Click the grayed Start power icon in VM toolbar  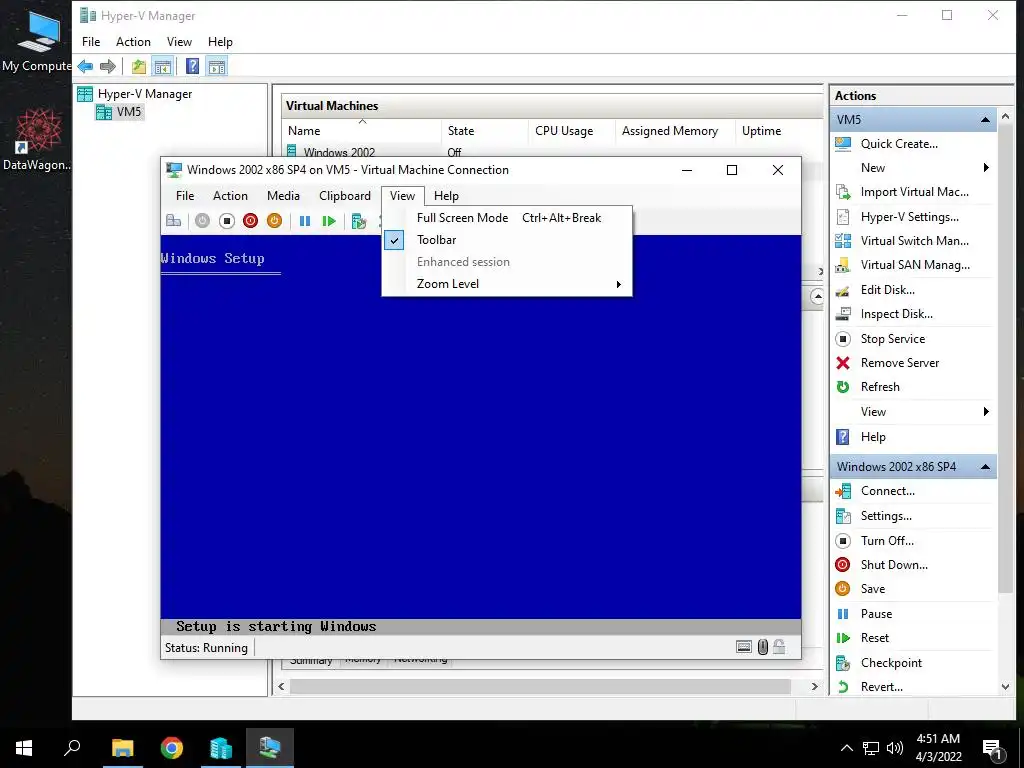202,221
